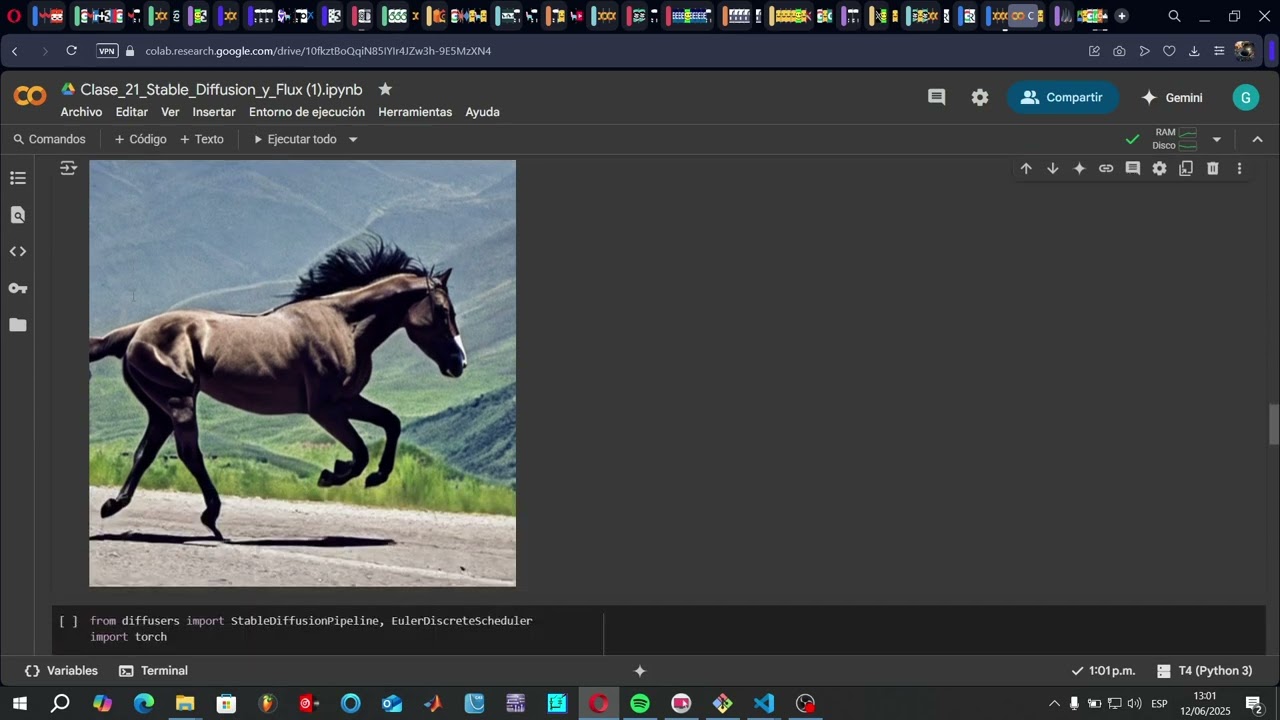1280x720 pixels.
Task: Open the Secrets key panel
Action: click(18, 288)
